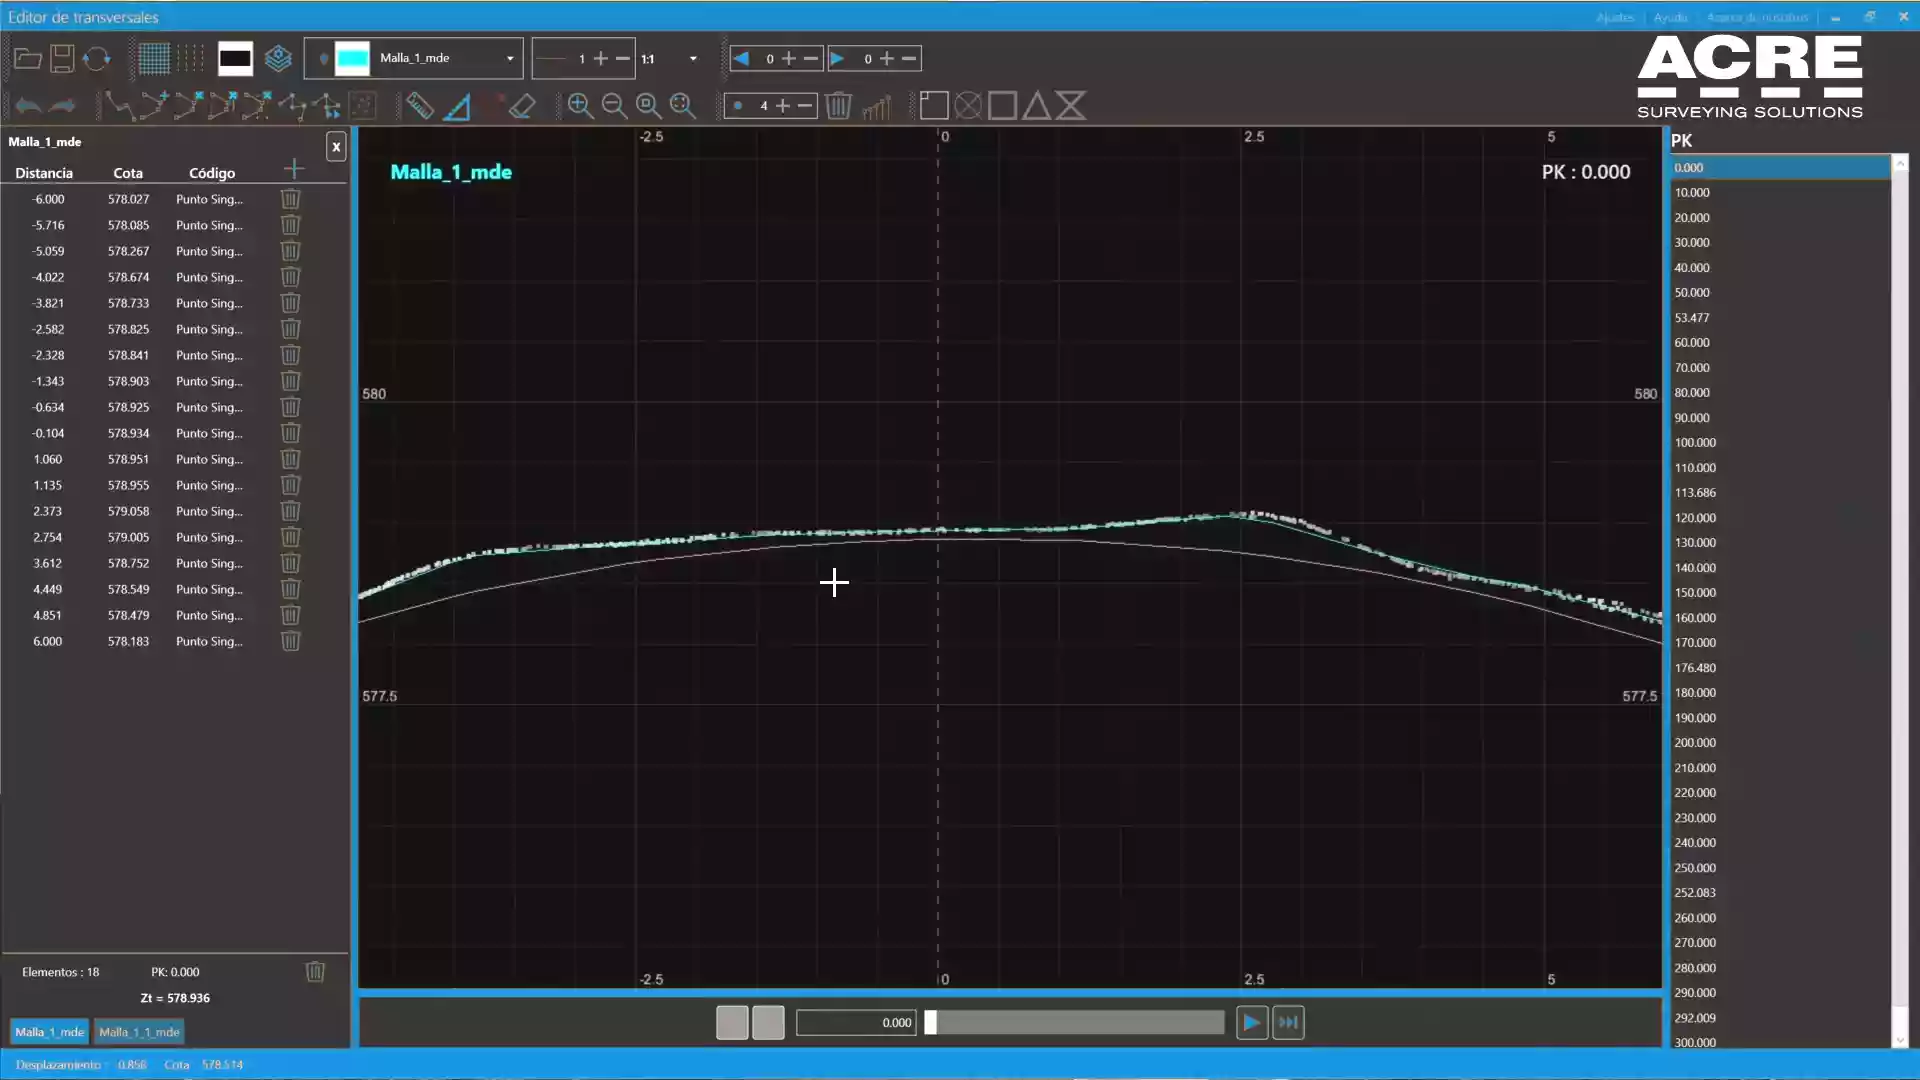Viewport: 1920px width, 1080px height.
Task: Open the Ayuda menu
Action: [x=1670, y=17]
